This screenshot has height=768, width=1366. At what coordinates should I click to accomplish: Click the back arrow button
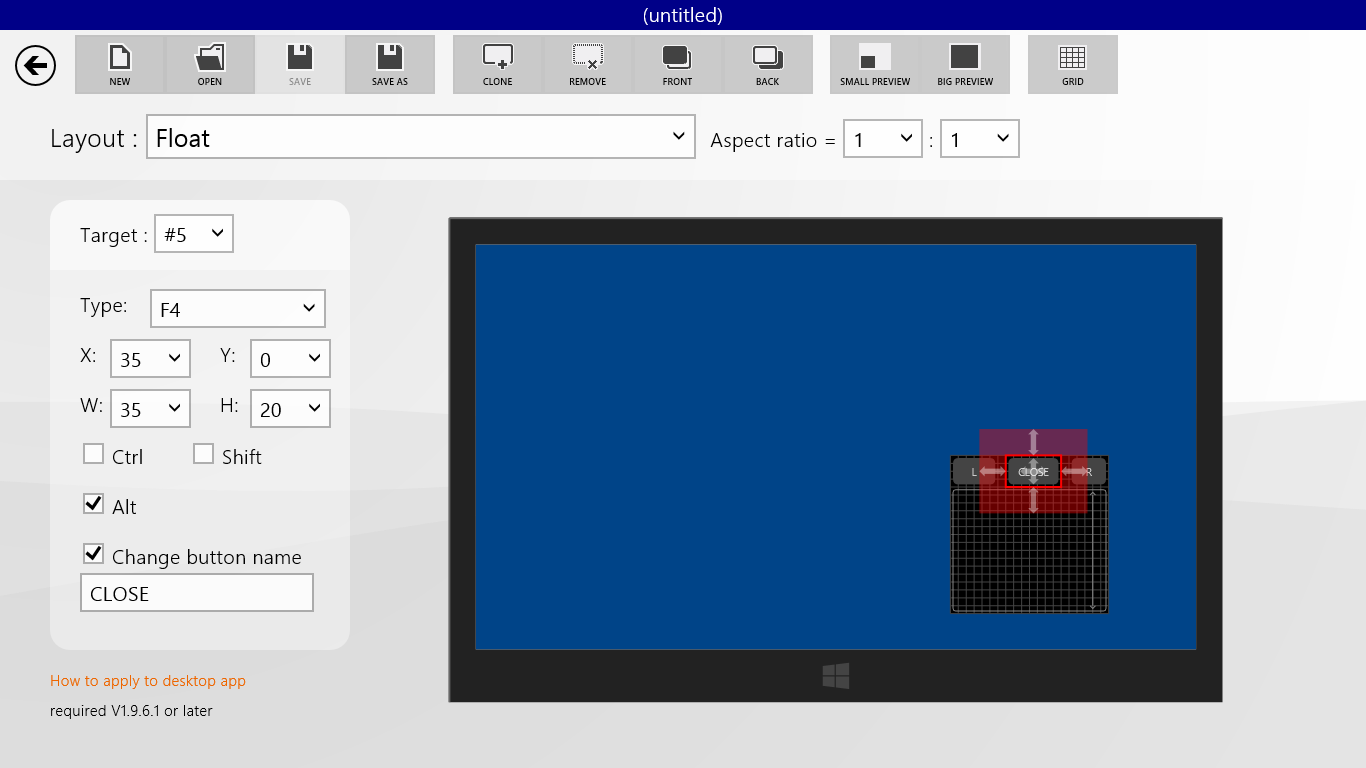pyautogui.click(x=35, y=65)
